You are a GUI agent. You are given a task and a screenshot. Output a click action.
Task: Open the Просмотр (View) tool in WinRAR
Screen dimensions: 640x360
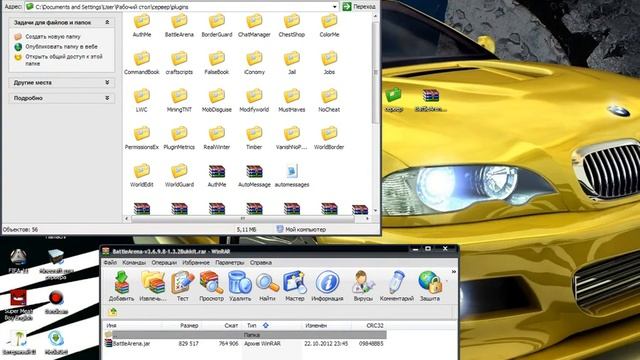pos(211,286)
